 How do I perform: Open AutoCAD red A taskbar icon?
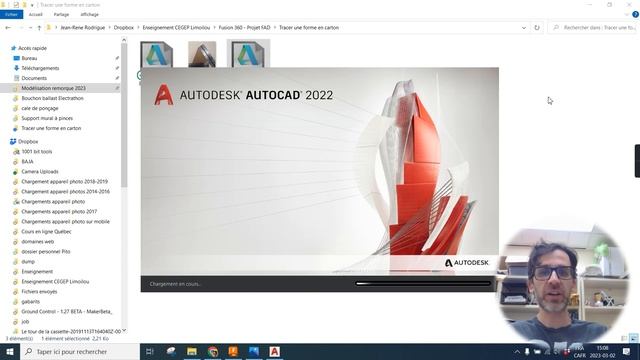coord(274,351)
